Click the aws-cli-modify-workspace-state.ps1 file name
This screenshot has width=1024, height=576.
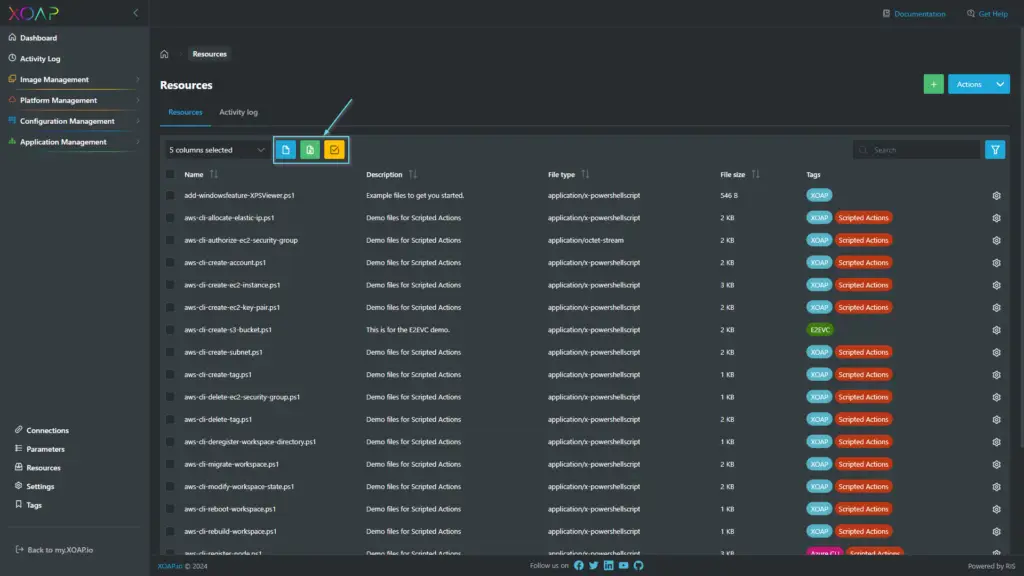[x=239, y=487]
